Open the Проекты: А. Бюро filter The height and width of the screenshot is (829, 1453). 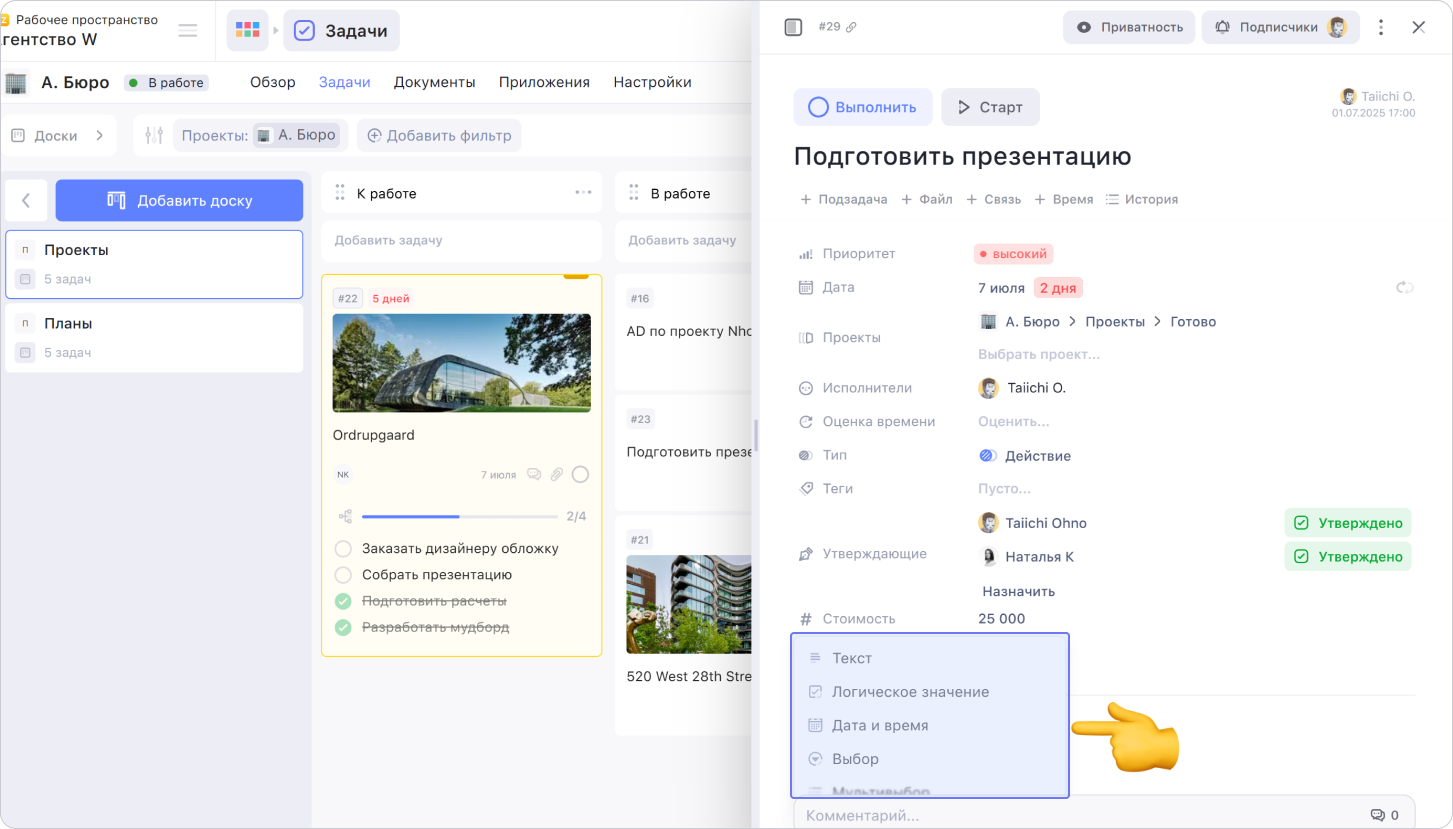tap(260, 135)
